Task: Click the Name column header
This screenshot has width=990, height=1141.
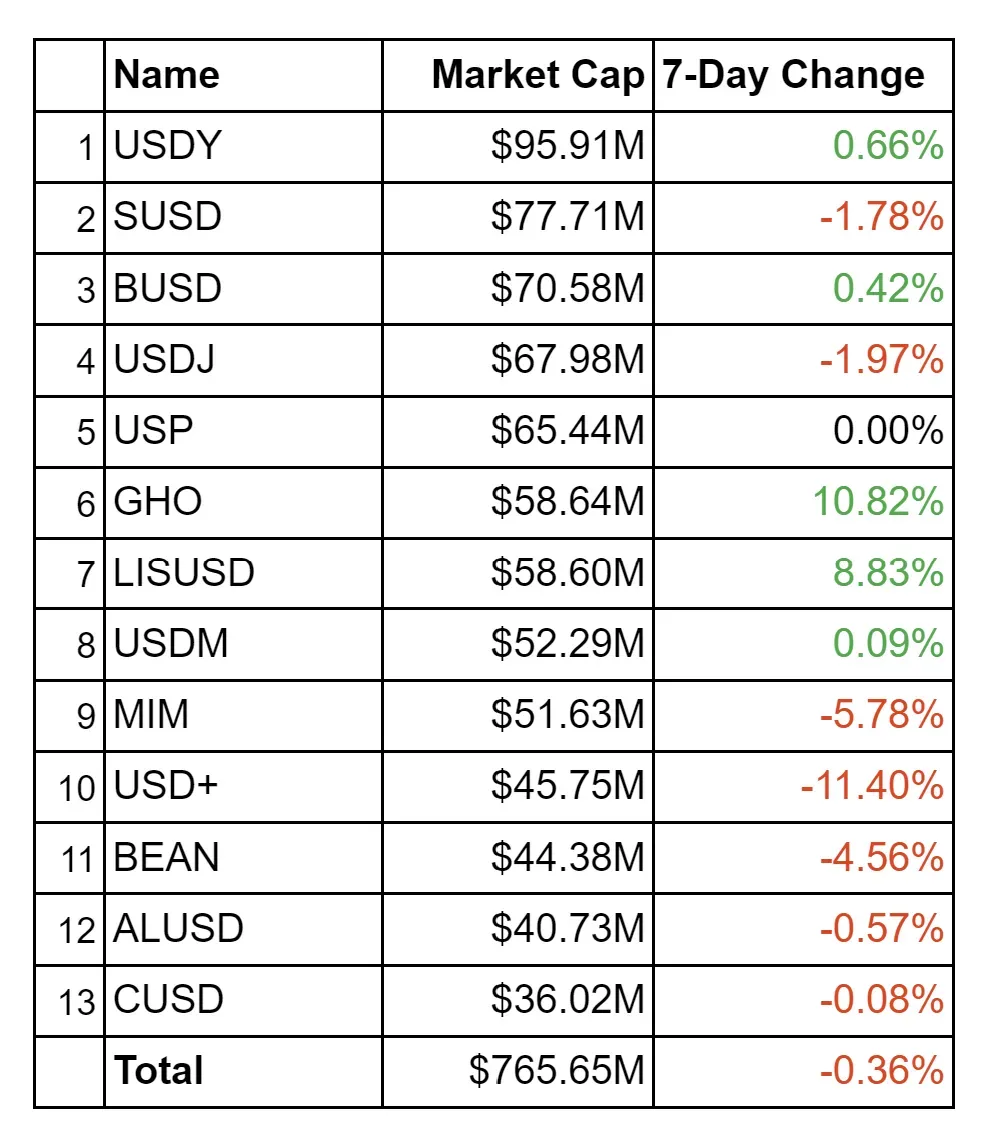Action: tap(167, 76)
